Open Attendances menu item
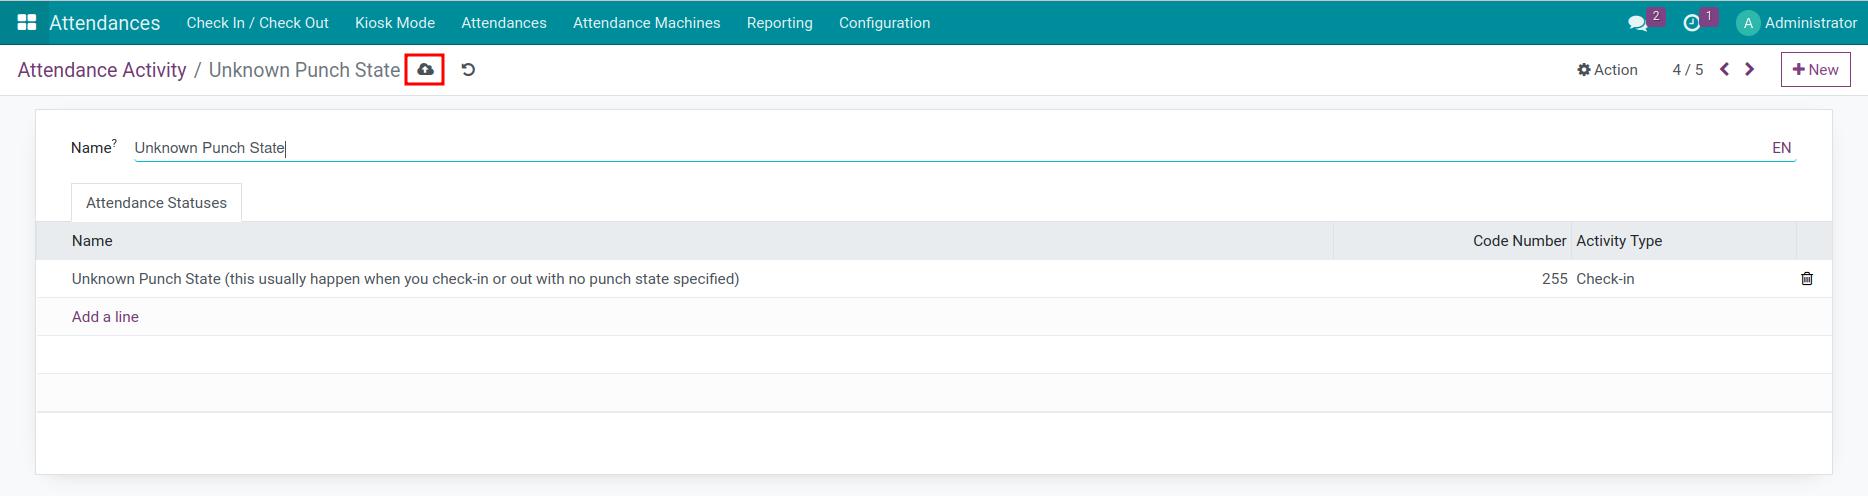The height and width of the screenshot is (496, 1868). pos(504,23)
